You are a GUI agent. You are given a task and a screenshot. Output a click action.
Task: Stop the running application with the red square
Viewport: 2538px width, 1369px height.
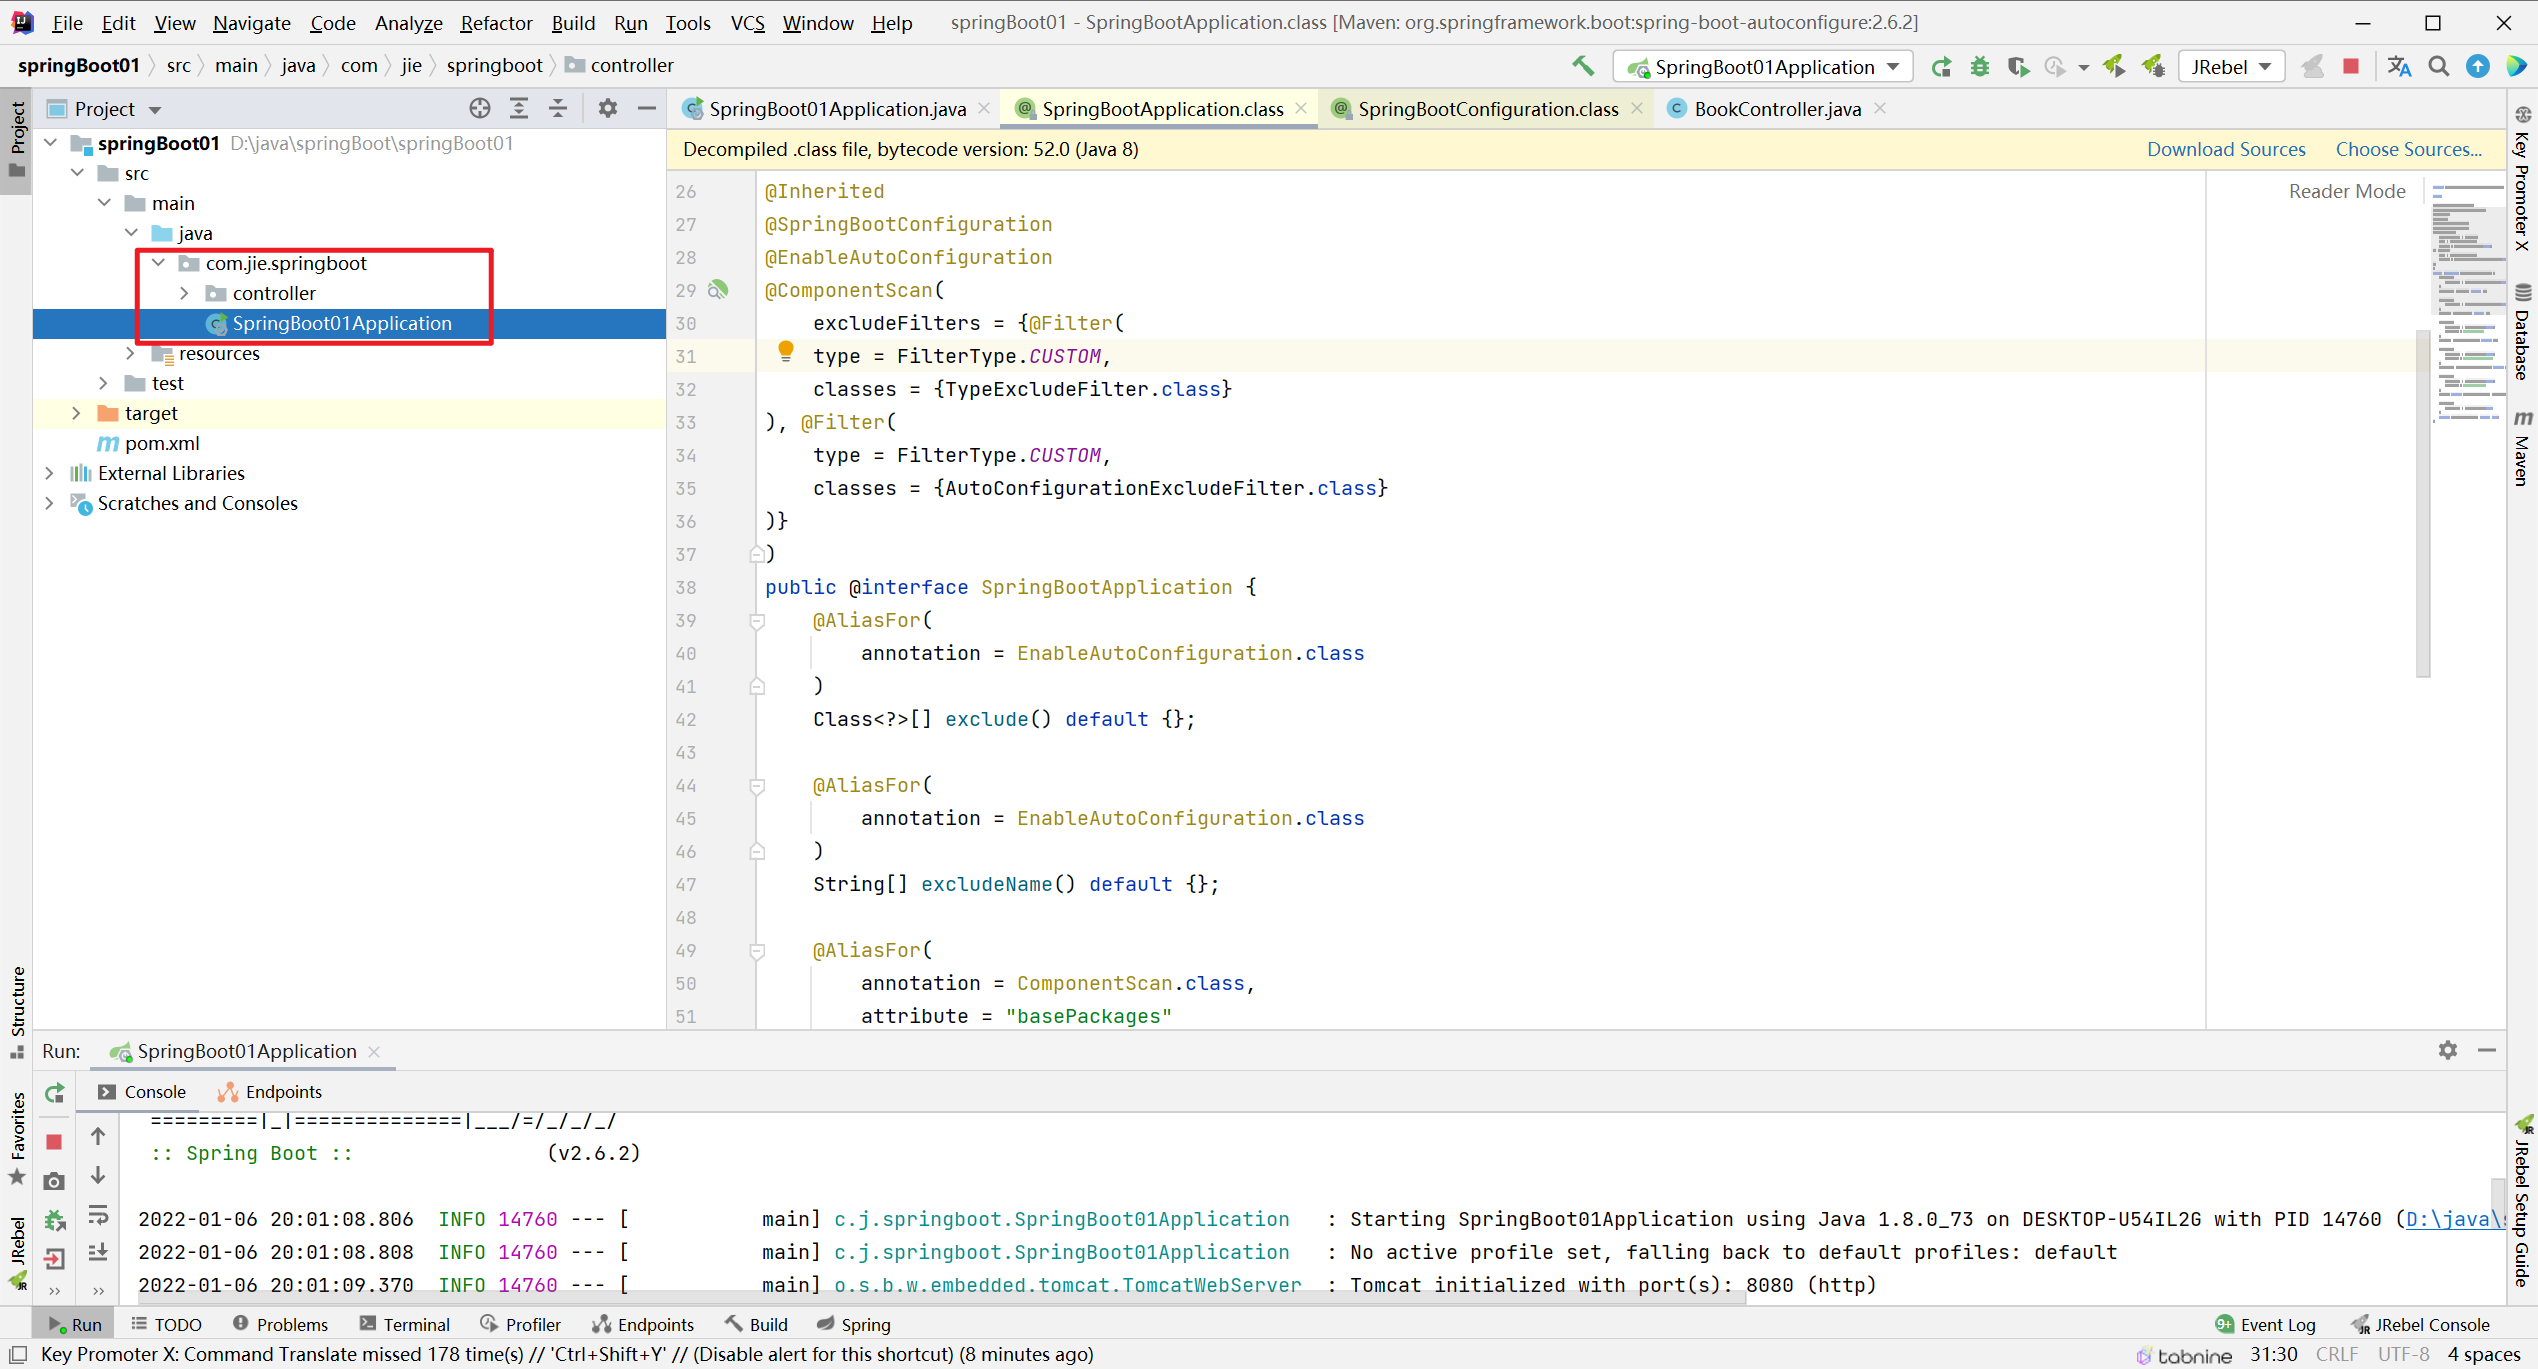pos(2352,66)
